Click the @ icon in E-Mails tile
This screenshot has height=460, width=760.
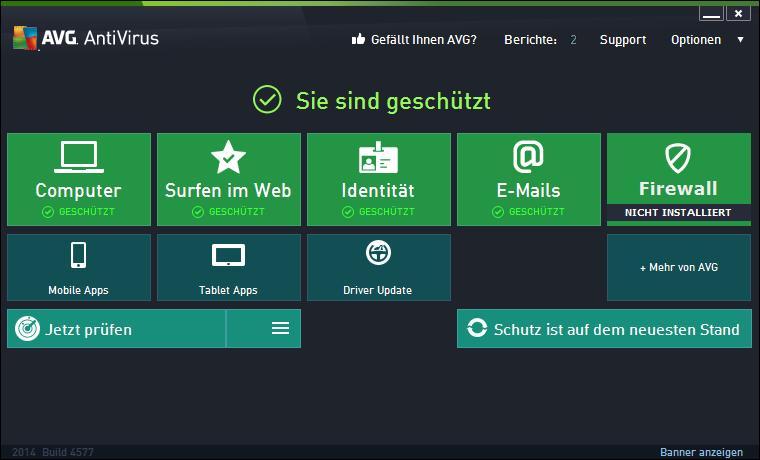tap(528, 156)
